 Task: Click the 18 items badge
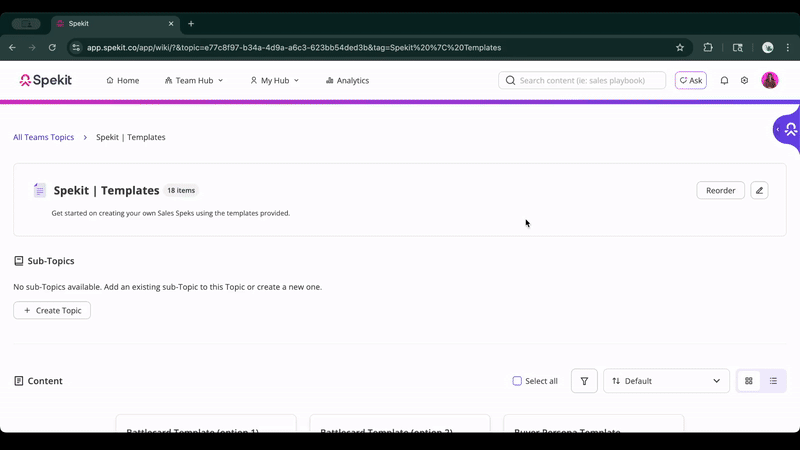181,190
